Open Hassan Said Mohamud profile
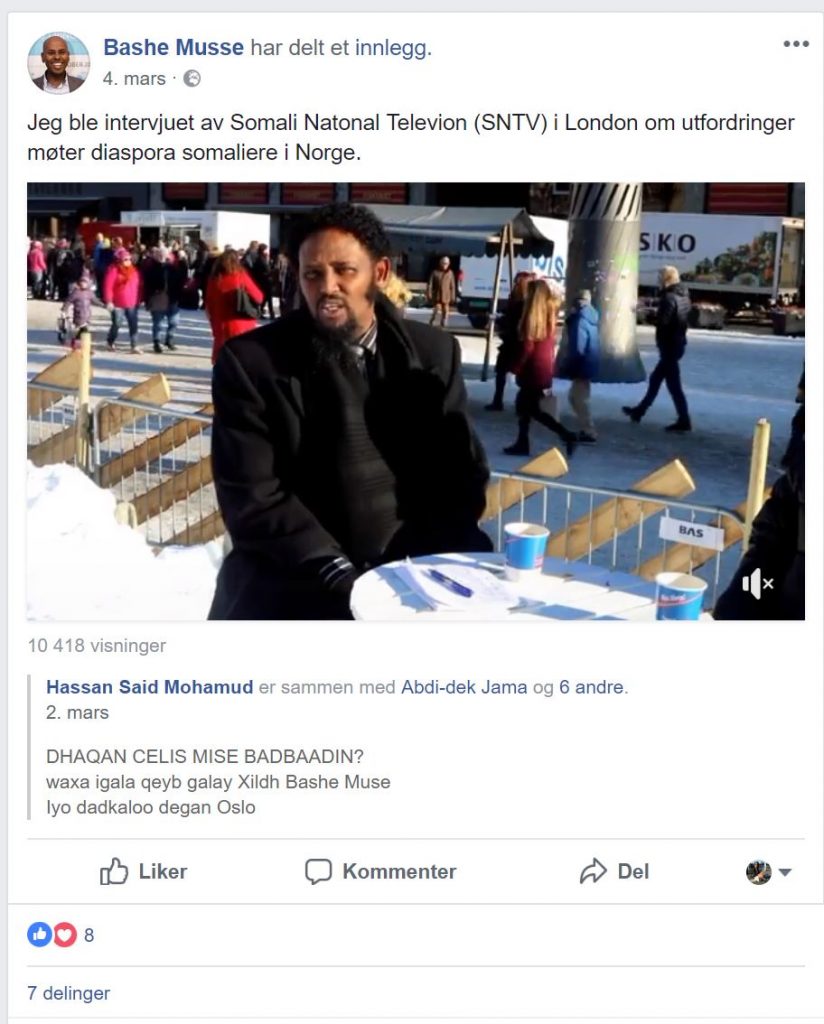Screen dimensions: 824x1024 tap(150, 687)
